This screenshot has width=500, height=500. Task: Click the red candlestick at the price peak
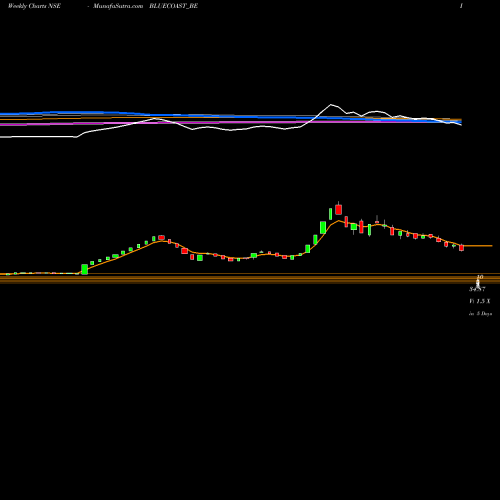click(x=339, y=209)
